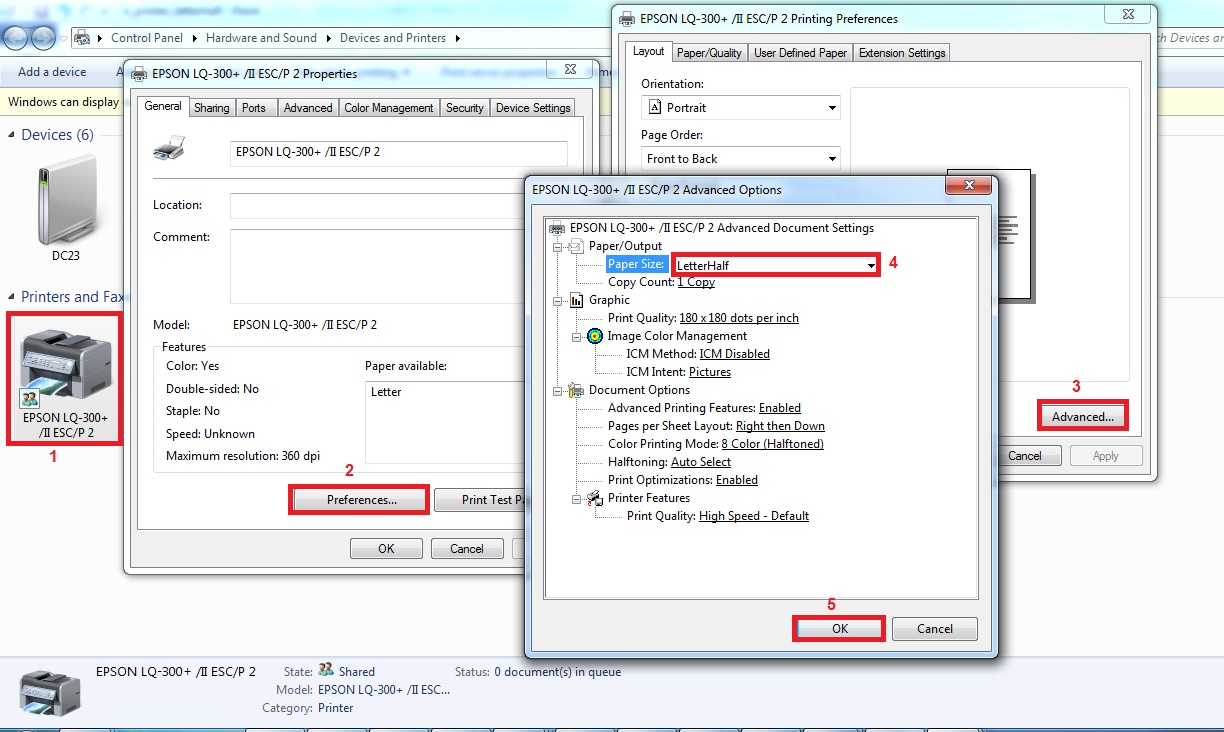Click the Image Color Management icon
Screen dimensions: 1224x732
[x=595, y=336]
